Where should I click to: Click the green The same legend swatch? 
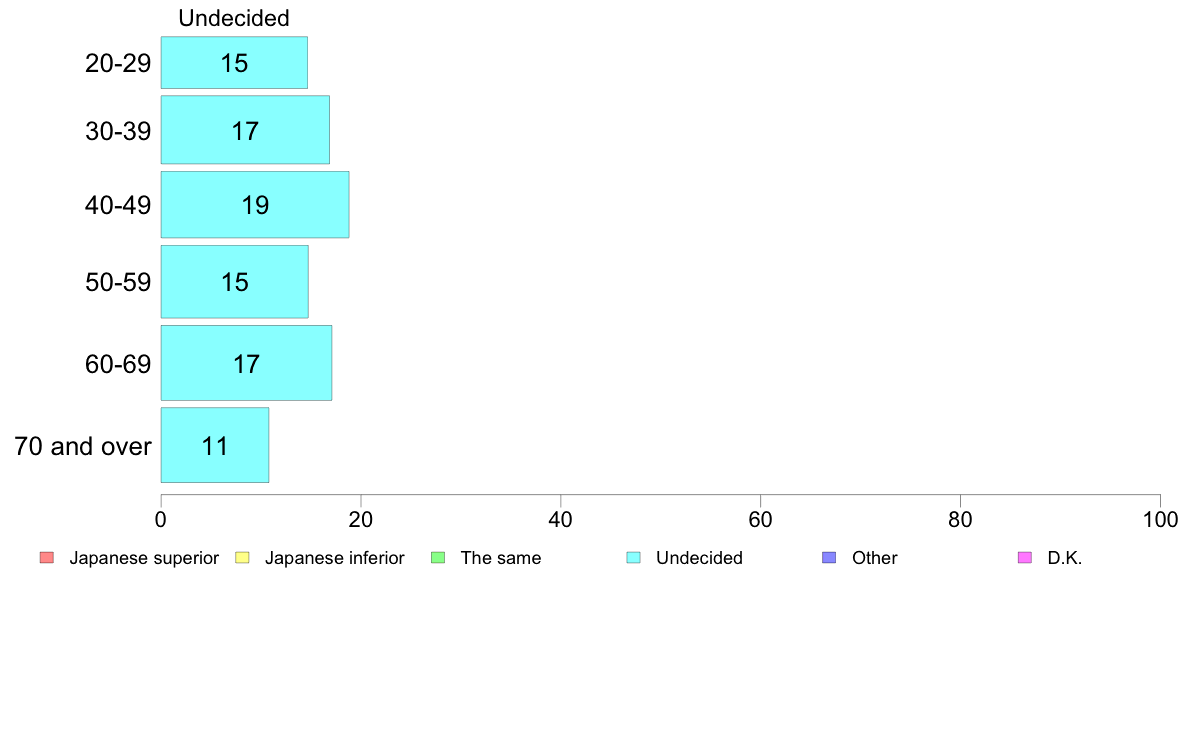coord(438,558)
